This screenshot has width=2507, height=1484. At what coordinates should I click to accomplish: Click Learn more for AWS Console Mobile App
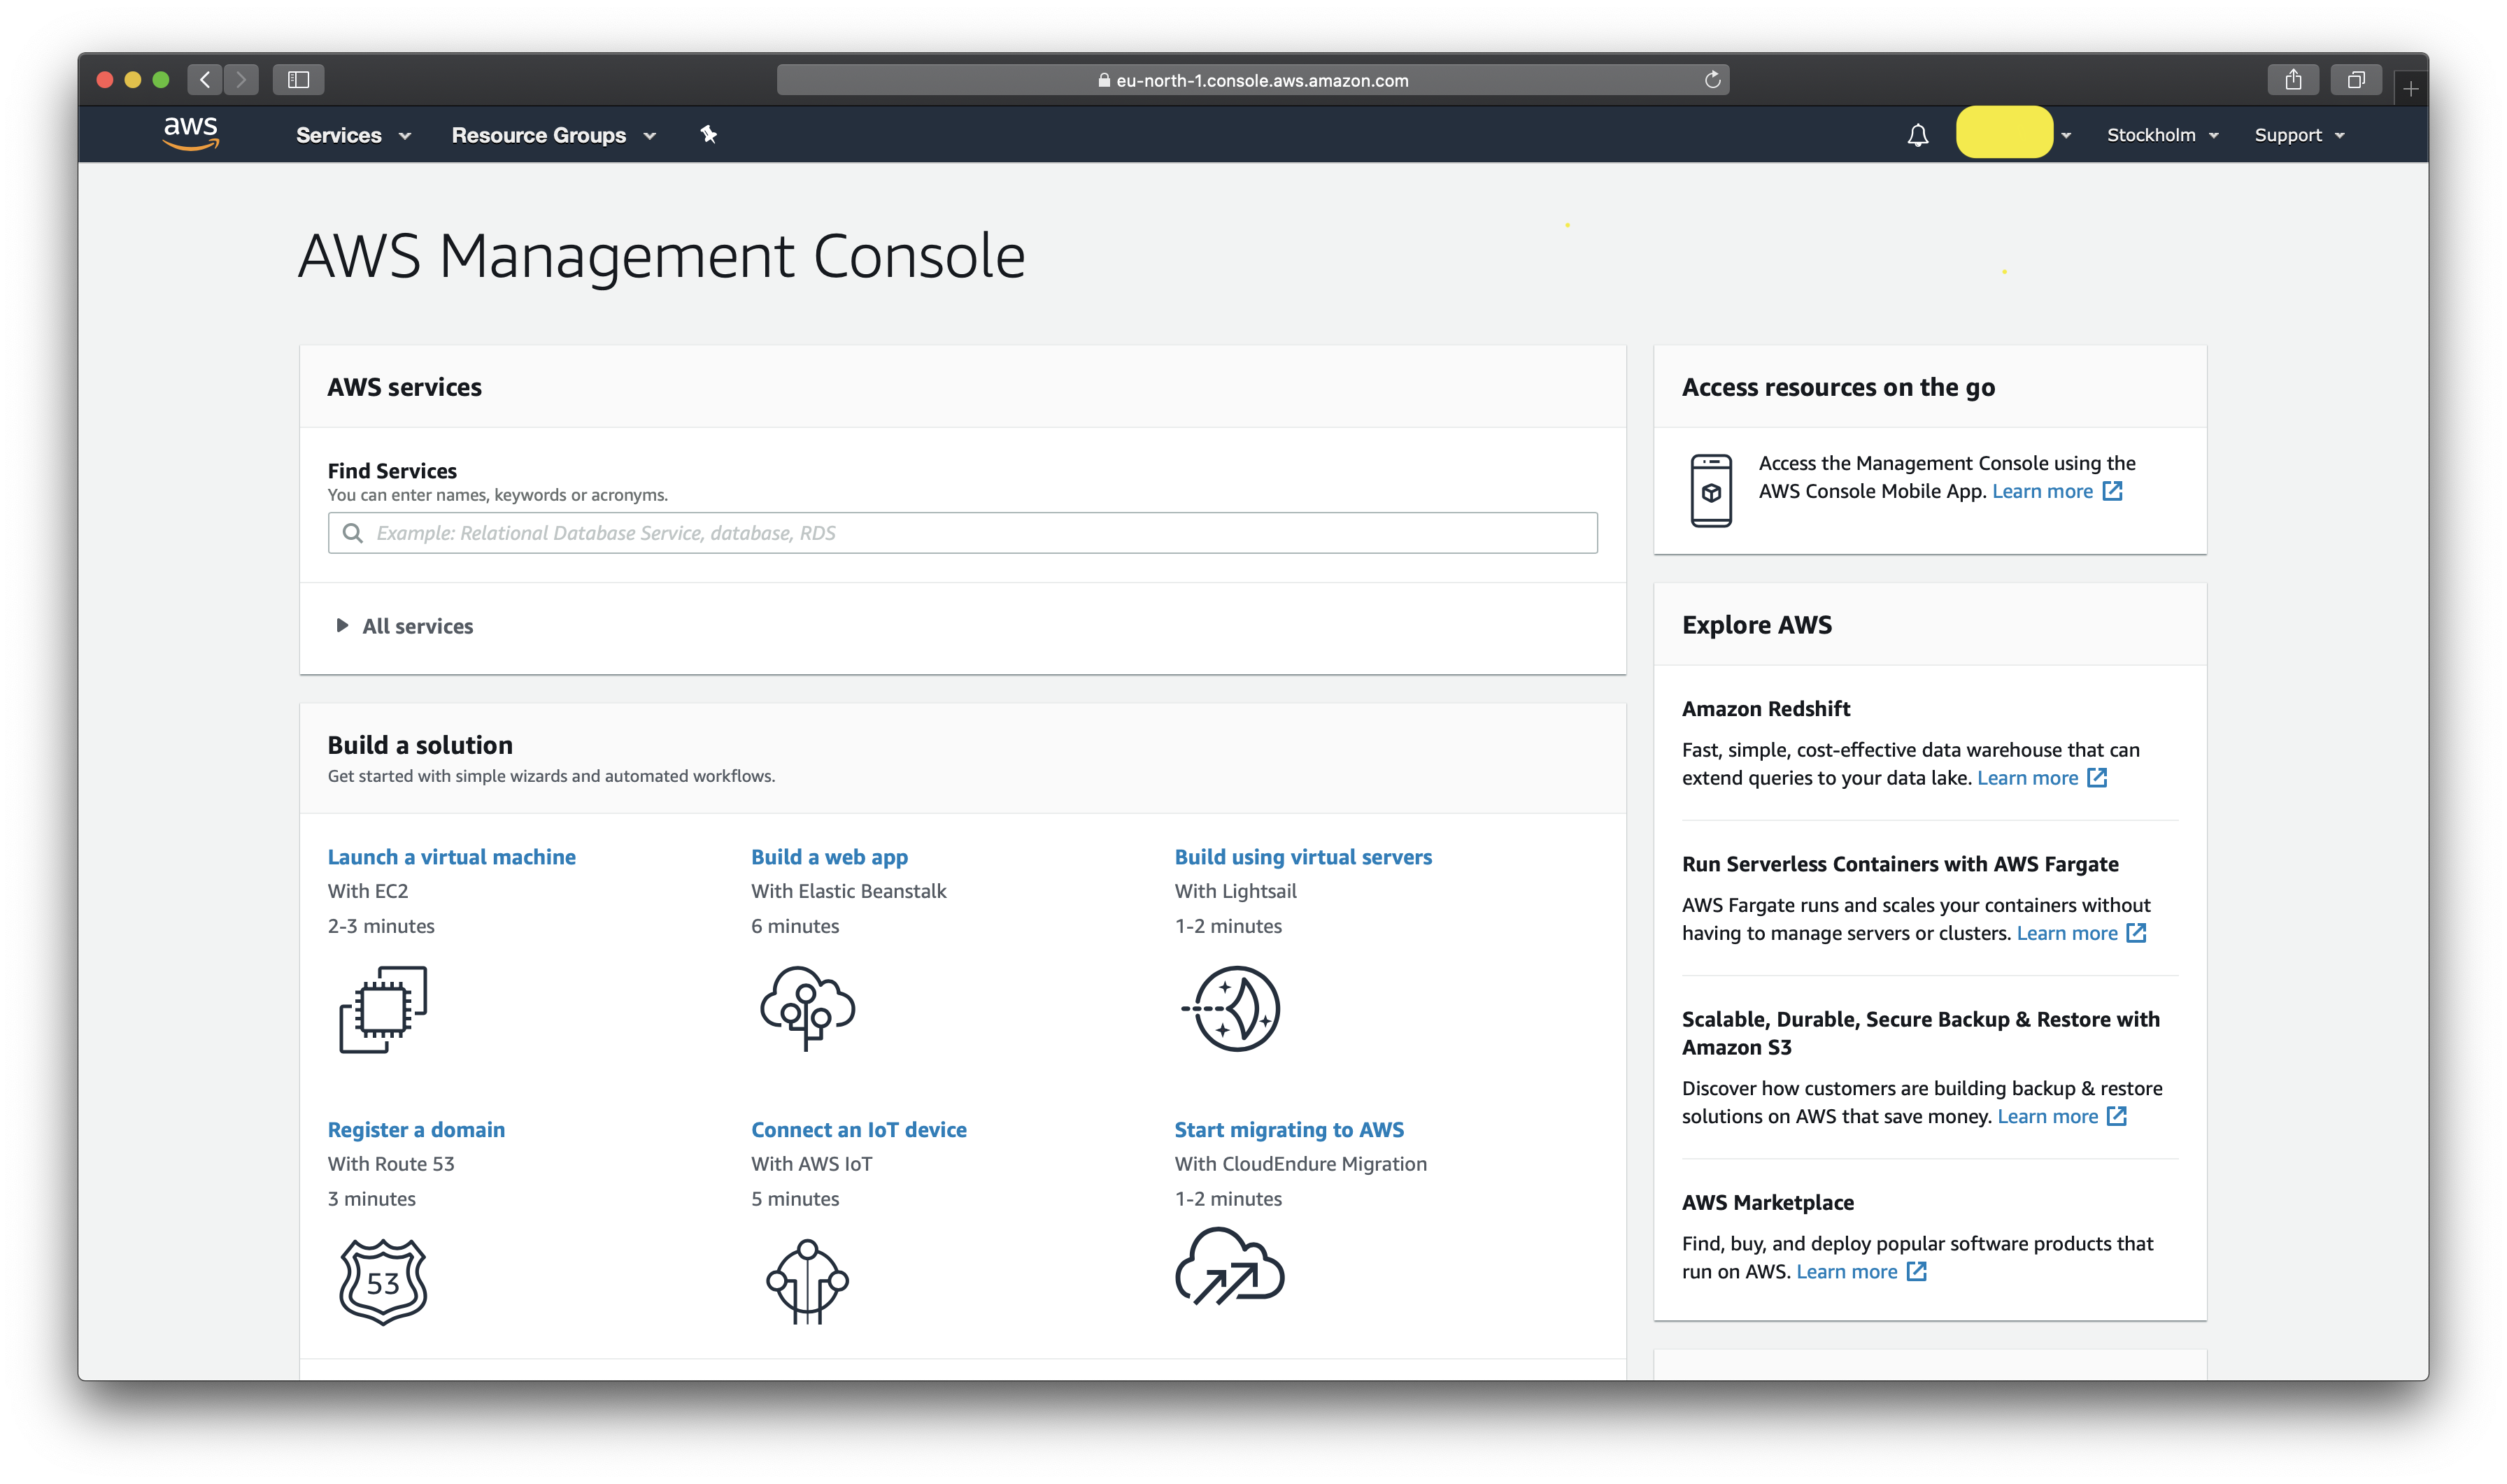click(x=2042, y=491)
